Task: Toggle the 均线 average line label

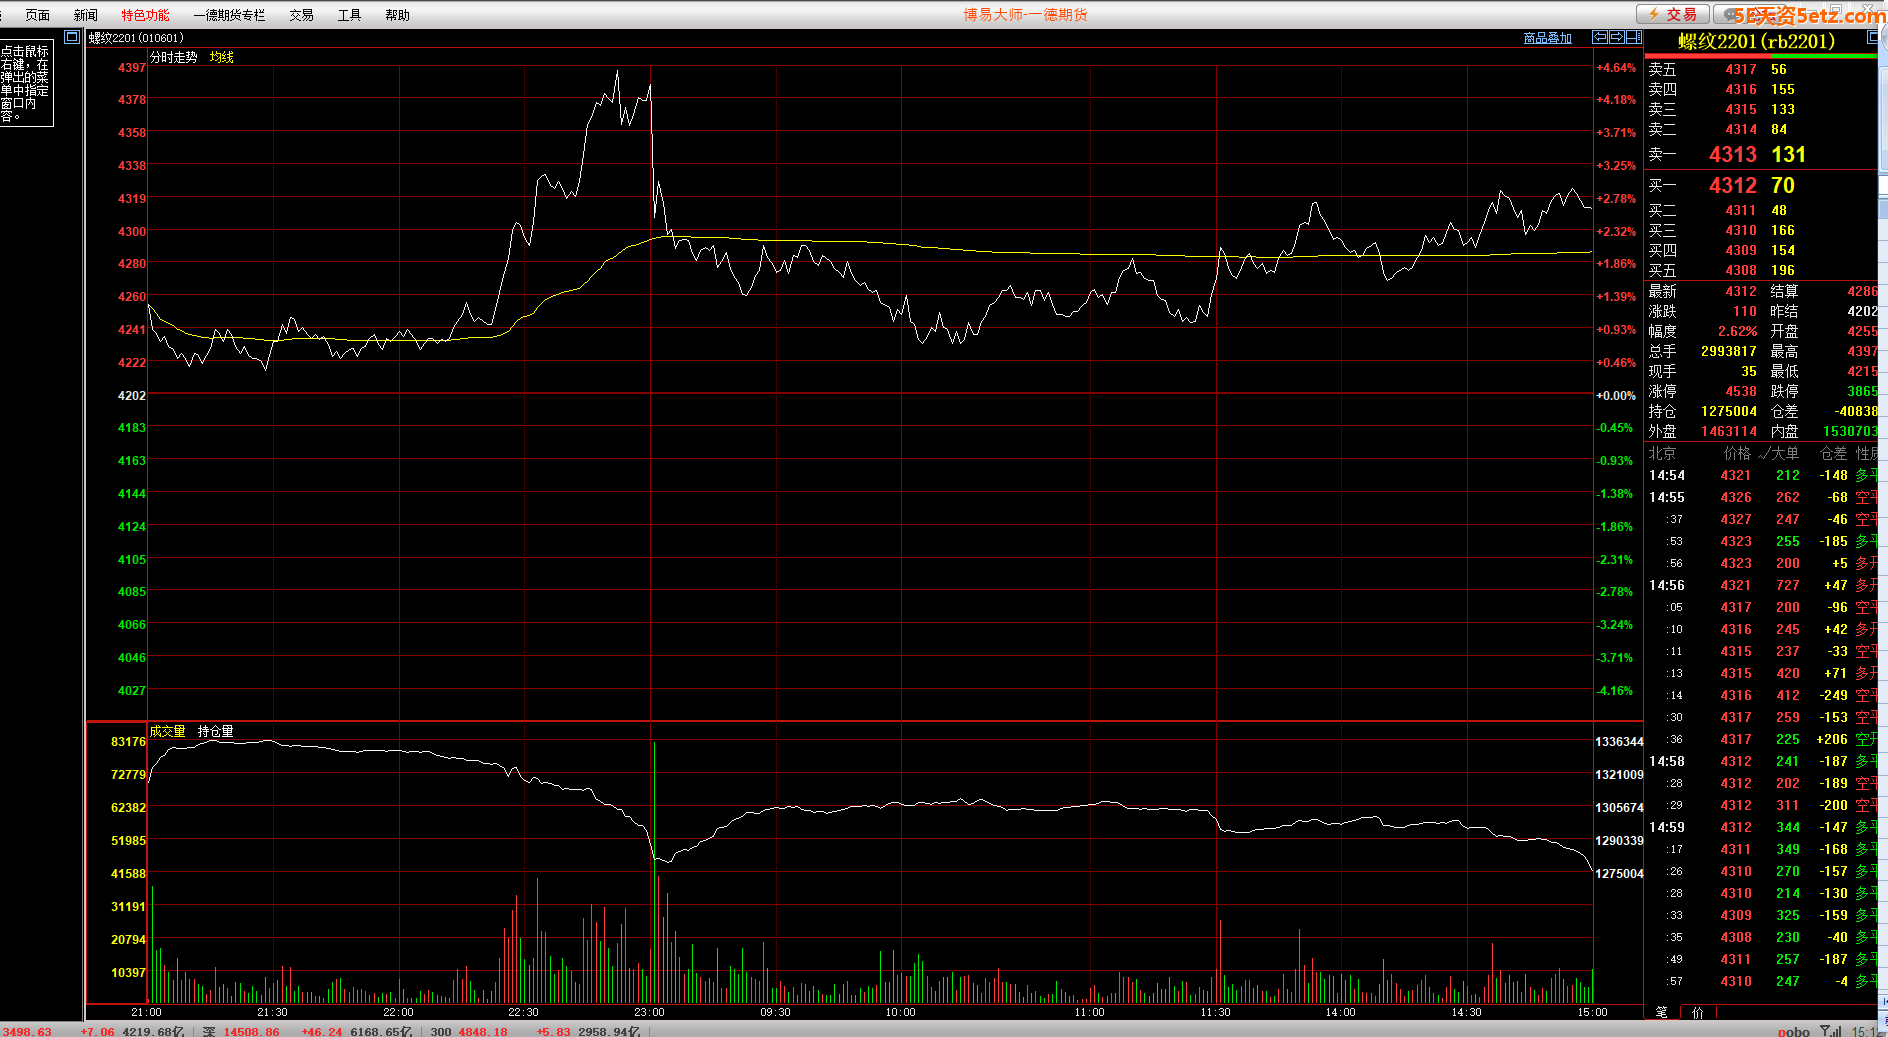Action: (x=221, y=57)
